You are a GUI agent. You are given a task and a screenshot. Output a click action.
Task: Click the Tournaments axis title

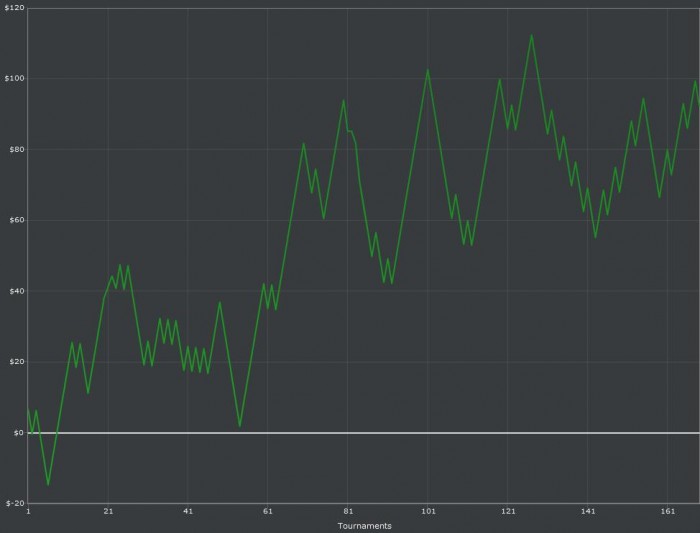[x=364, y=526]
